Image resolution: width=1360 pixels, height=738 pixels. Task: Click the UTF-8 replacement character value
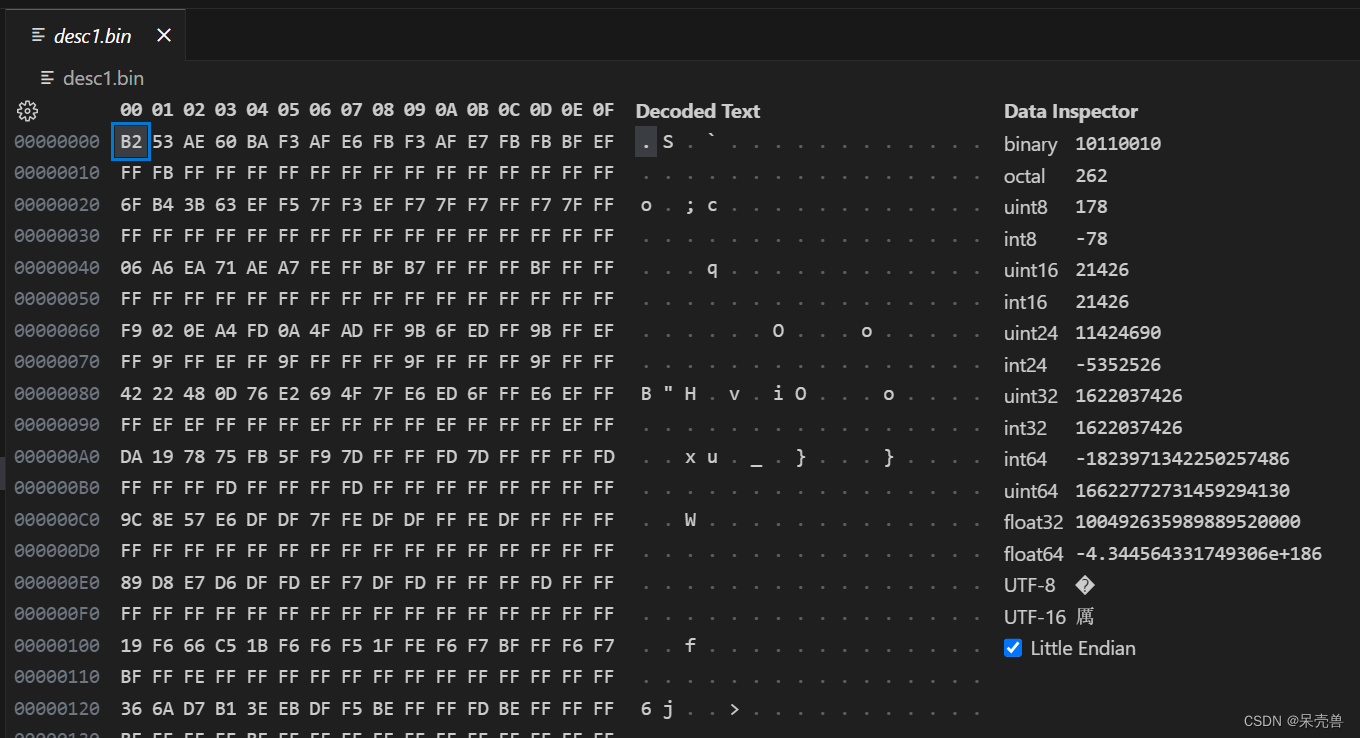point(1085,585)
